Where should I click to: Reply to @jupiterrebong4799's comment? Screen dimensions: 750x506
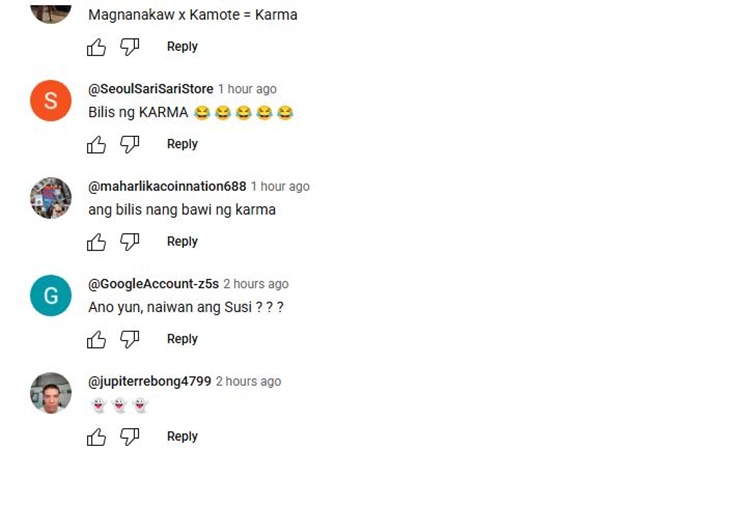[x=182, y=437]
